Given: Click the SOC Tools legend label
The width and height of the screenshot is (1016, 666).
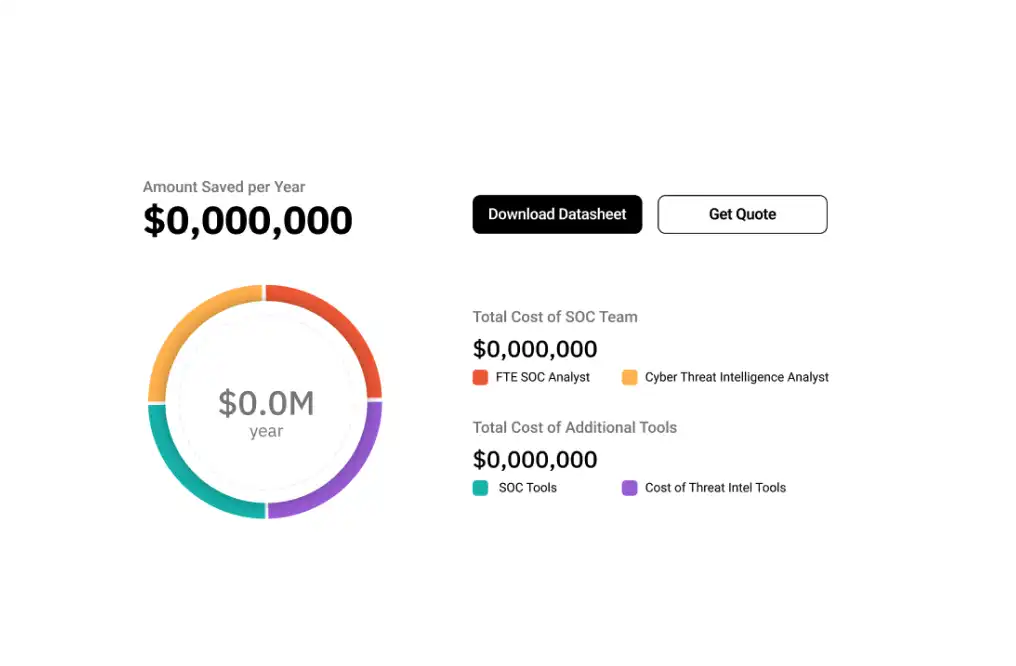Looking at the screenshot, I should [x=527, y=488].
